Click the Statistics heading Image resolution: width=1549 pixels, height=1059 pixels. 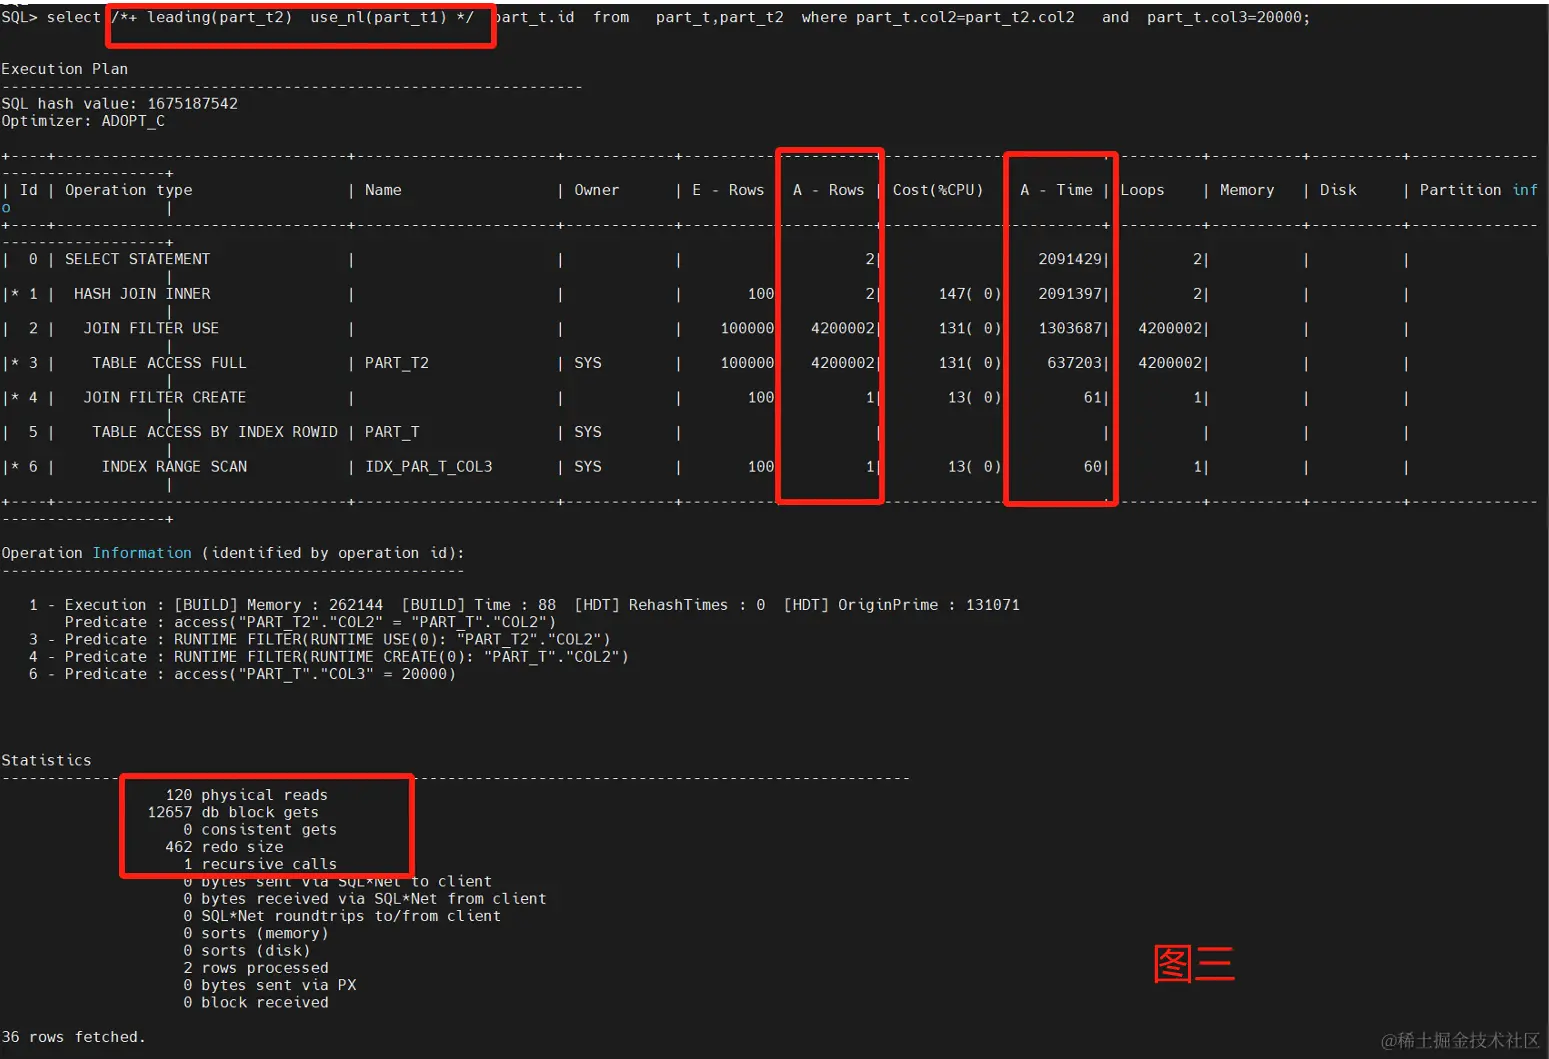pyautogui.click(x=46, y=760)
